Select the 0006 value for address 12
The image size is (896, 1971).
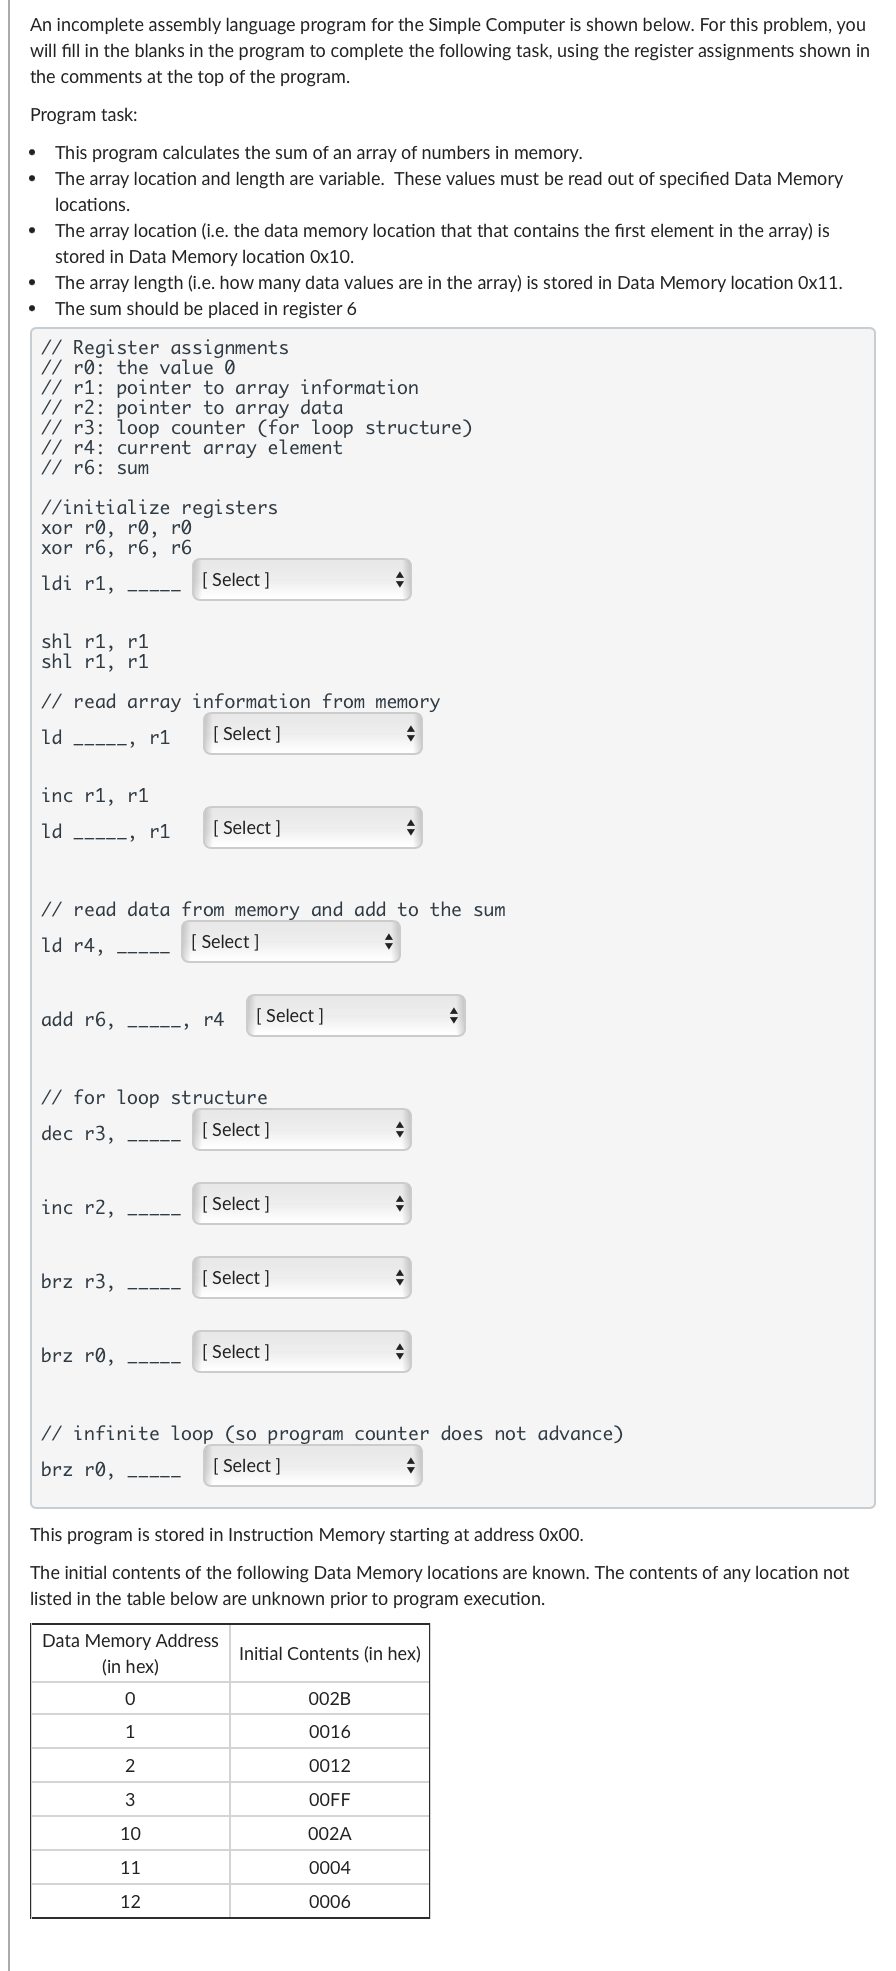point(328,1901)
